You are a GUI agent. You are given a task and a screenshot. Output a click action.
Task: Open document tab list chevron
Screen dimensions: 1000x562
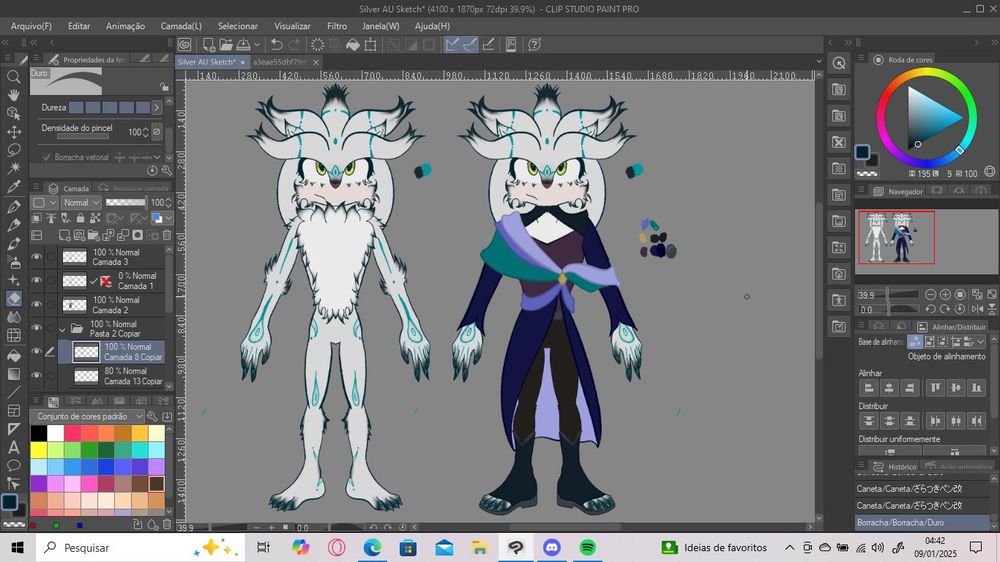pos(819,62)
